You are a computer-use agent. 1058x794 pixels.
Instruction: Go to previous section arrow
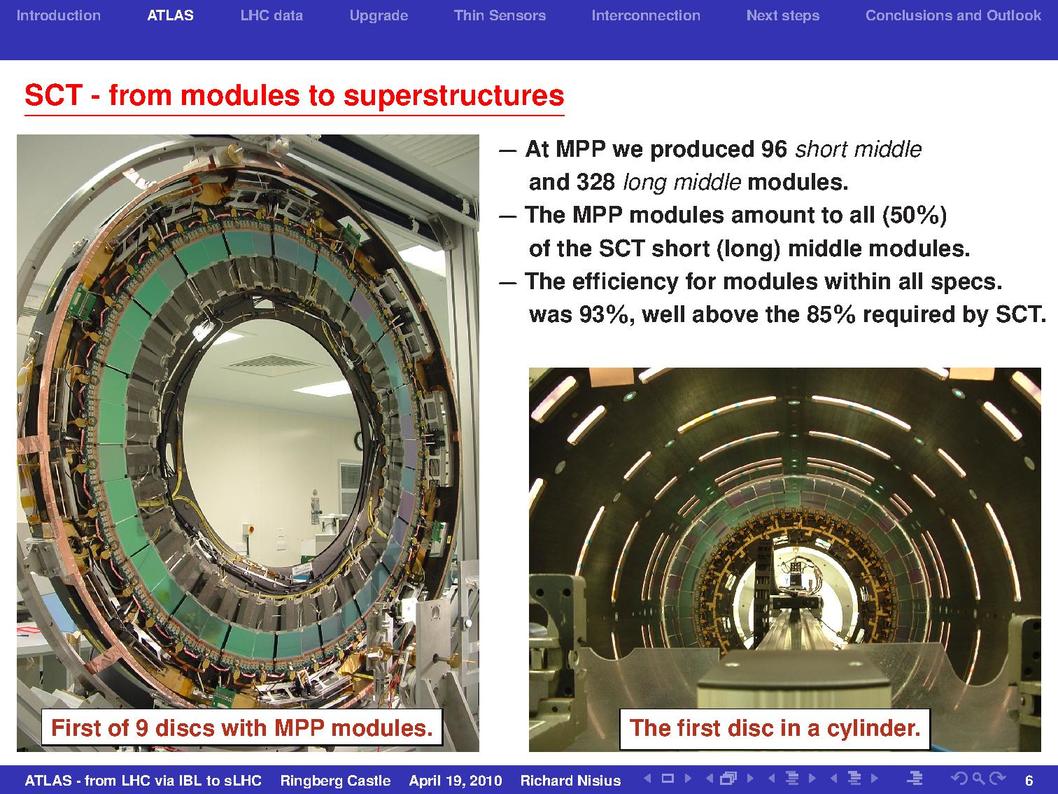(x=834, y=778)
